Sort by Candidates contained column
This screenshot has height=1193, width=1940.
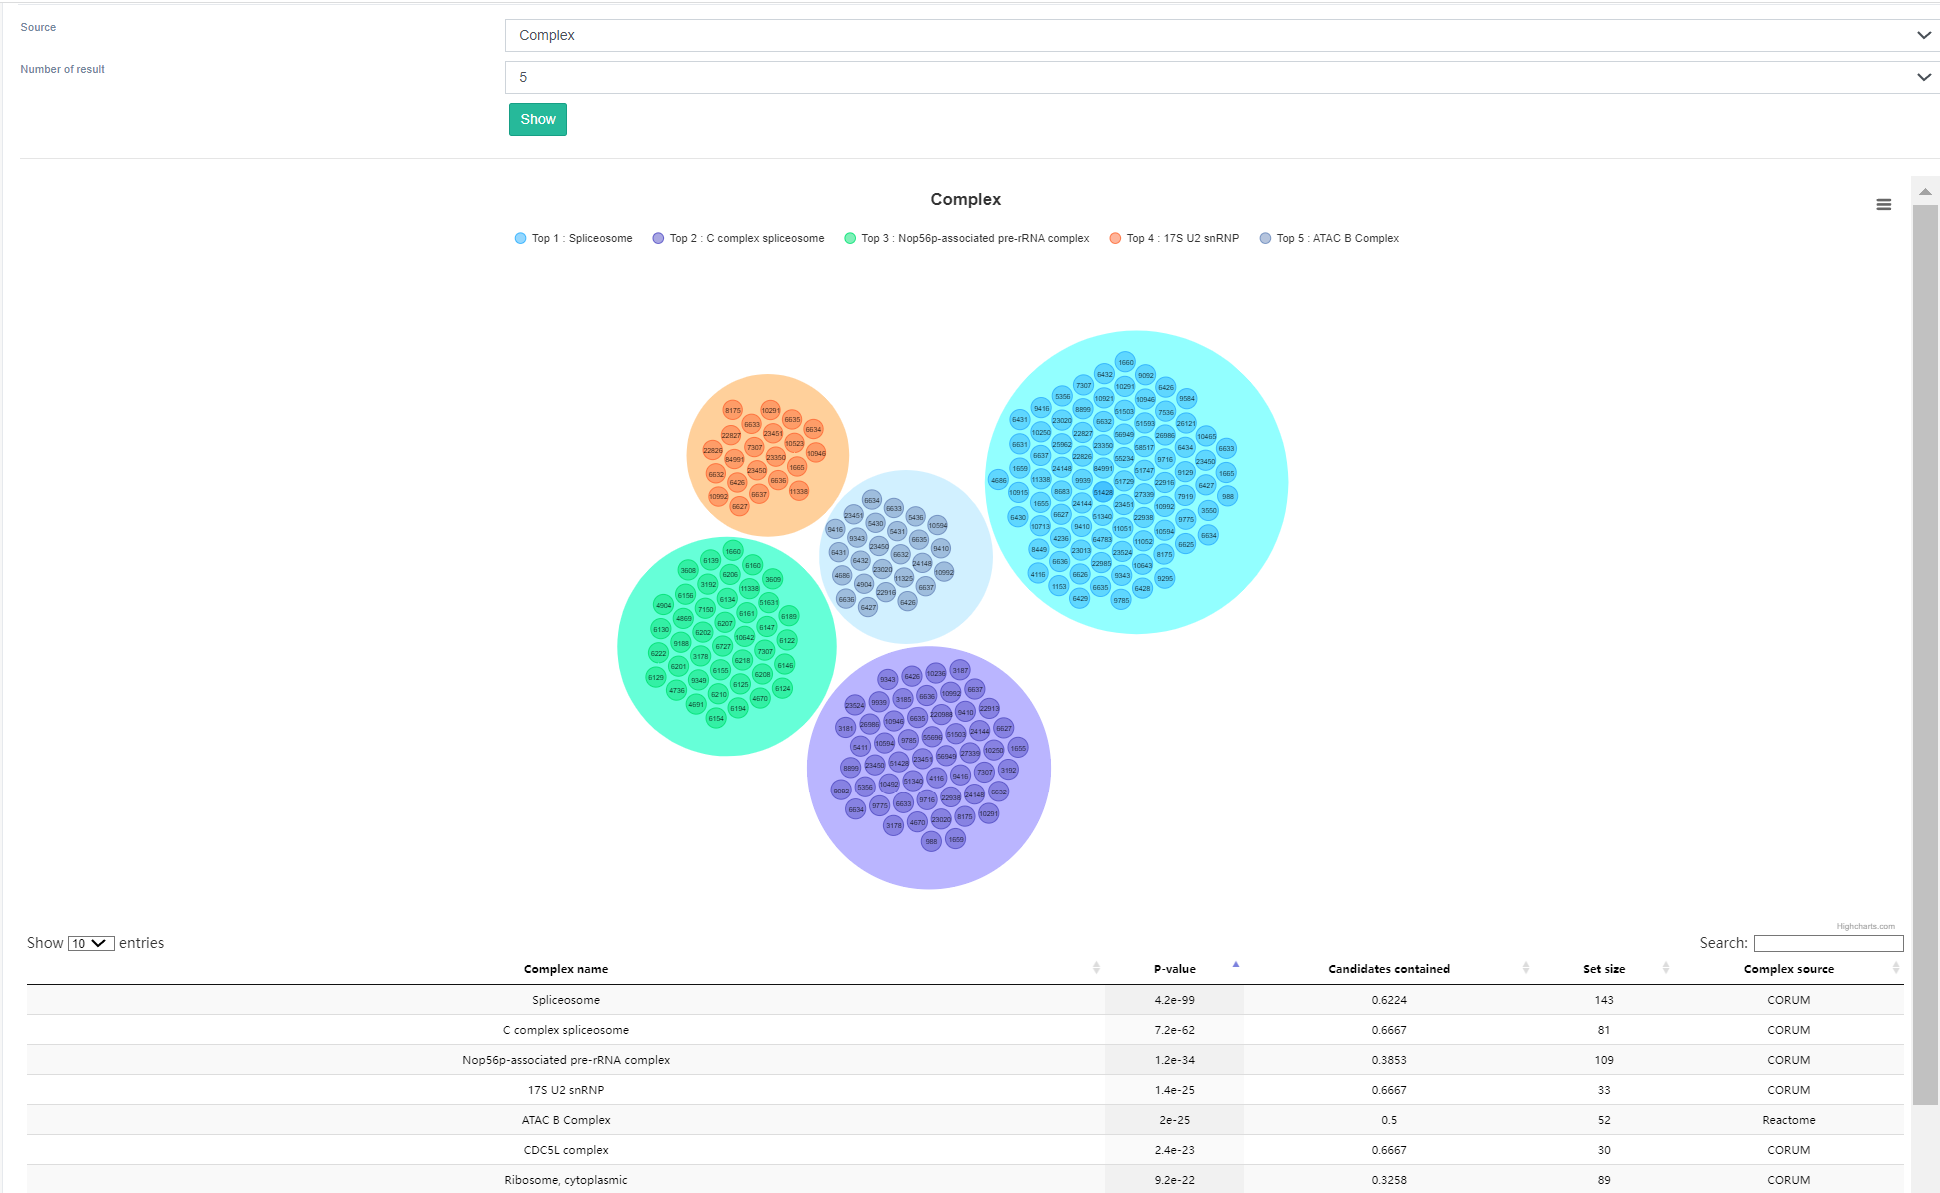[x=1388, y=969]
